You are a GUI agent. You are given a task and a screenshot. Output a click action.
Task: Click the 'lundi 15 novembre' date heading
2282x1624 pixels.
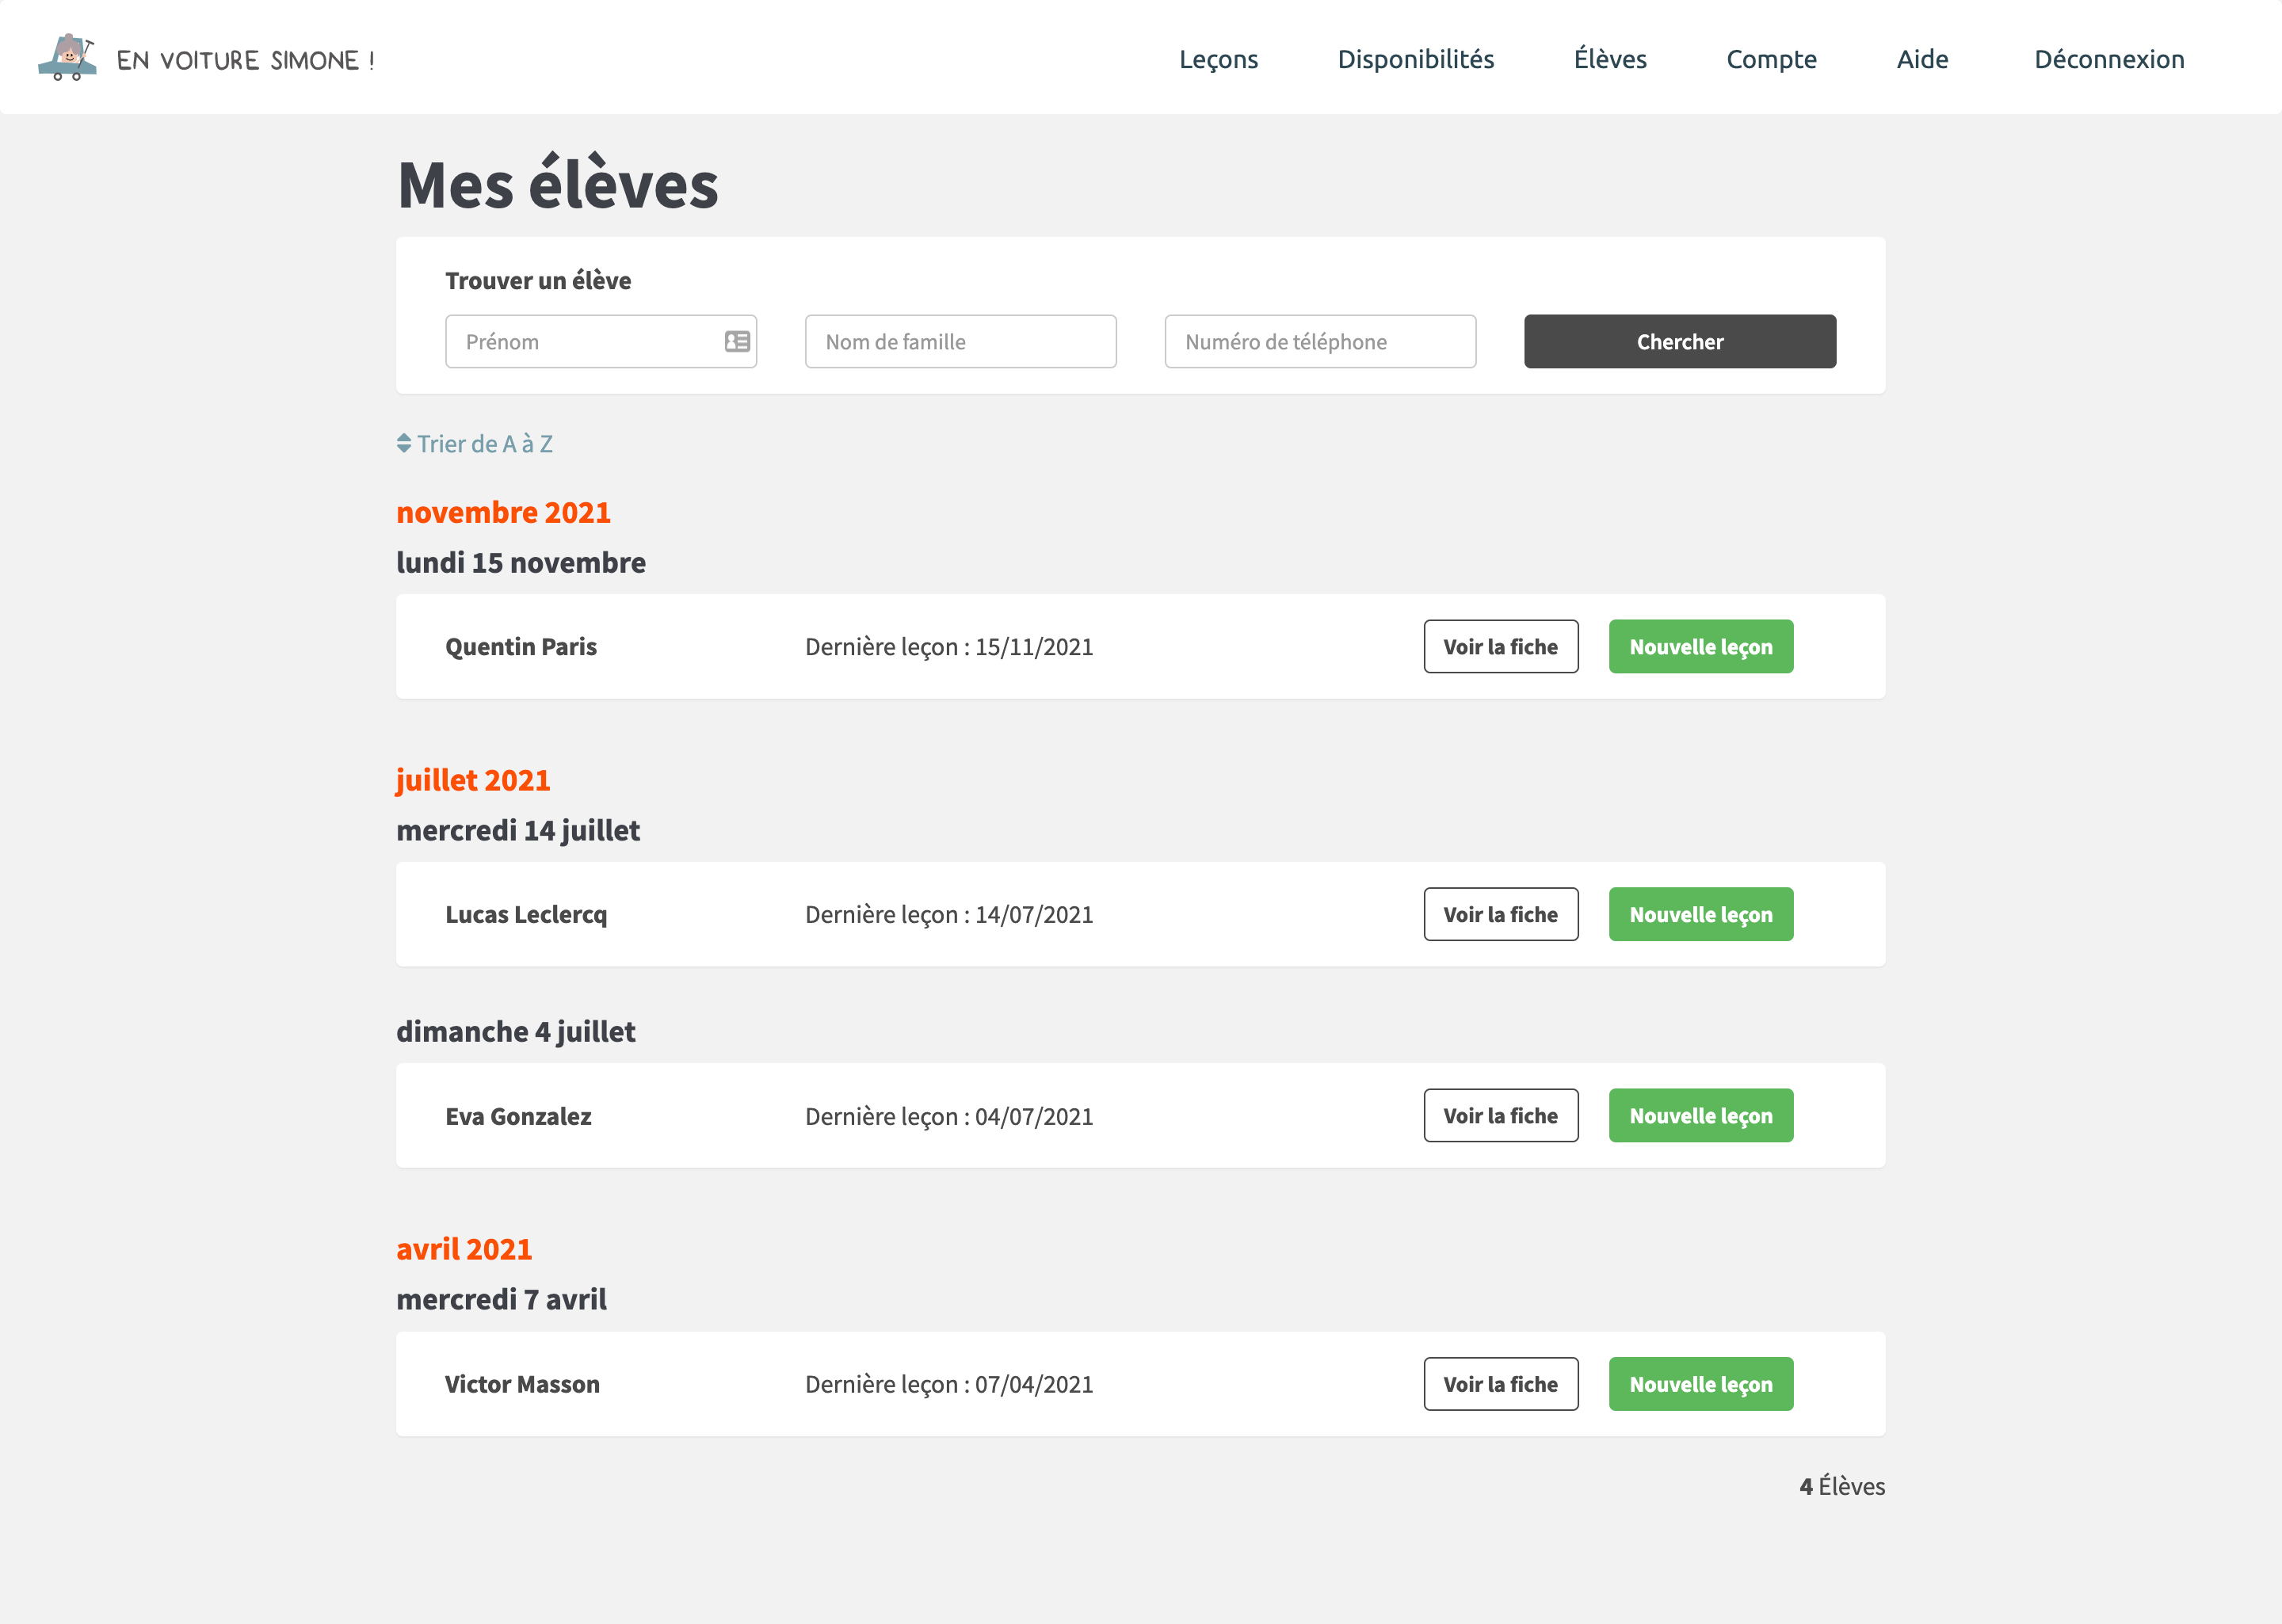[521, 563]
